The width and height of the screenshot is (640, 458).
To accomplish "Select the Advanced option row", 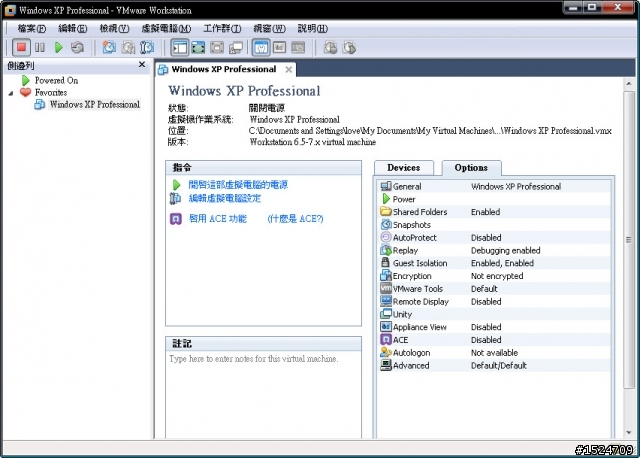I will (x=493, y=365).
